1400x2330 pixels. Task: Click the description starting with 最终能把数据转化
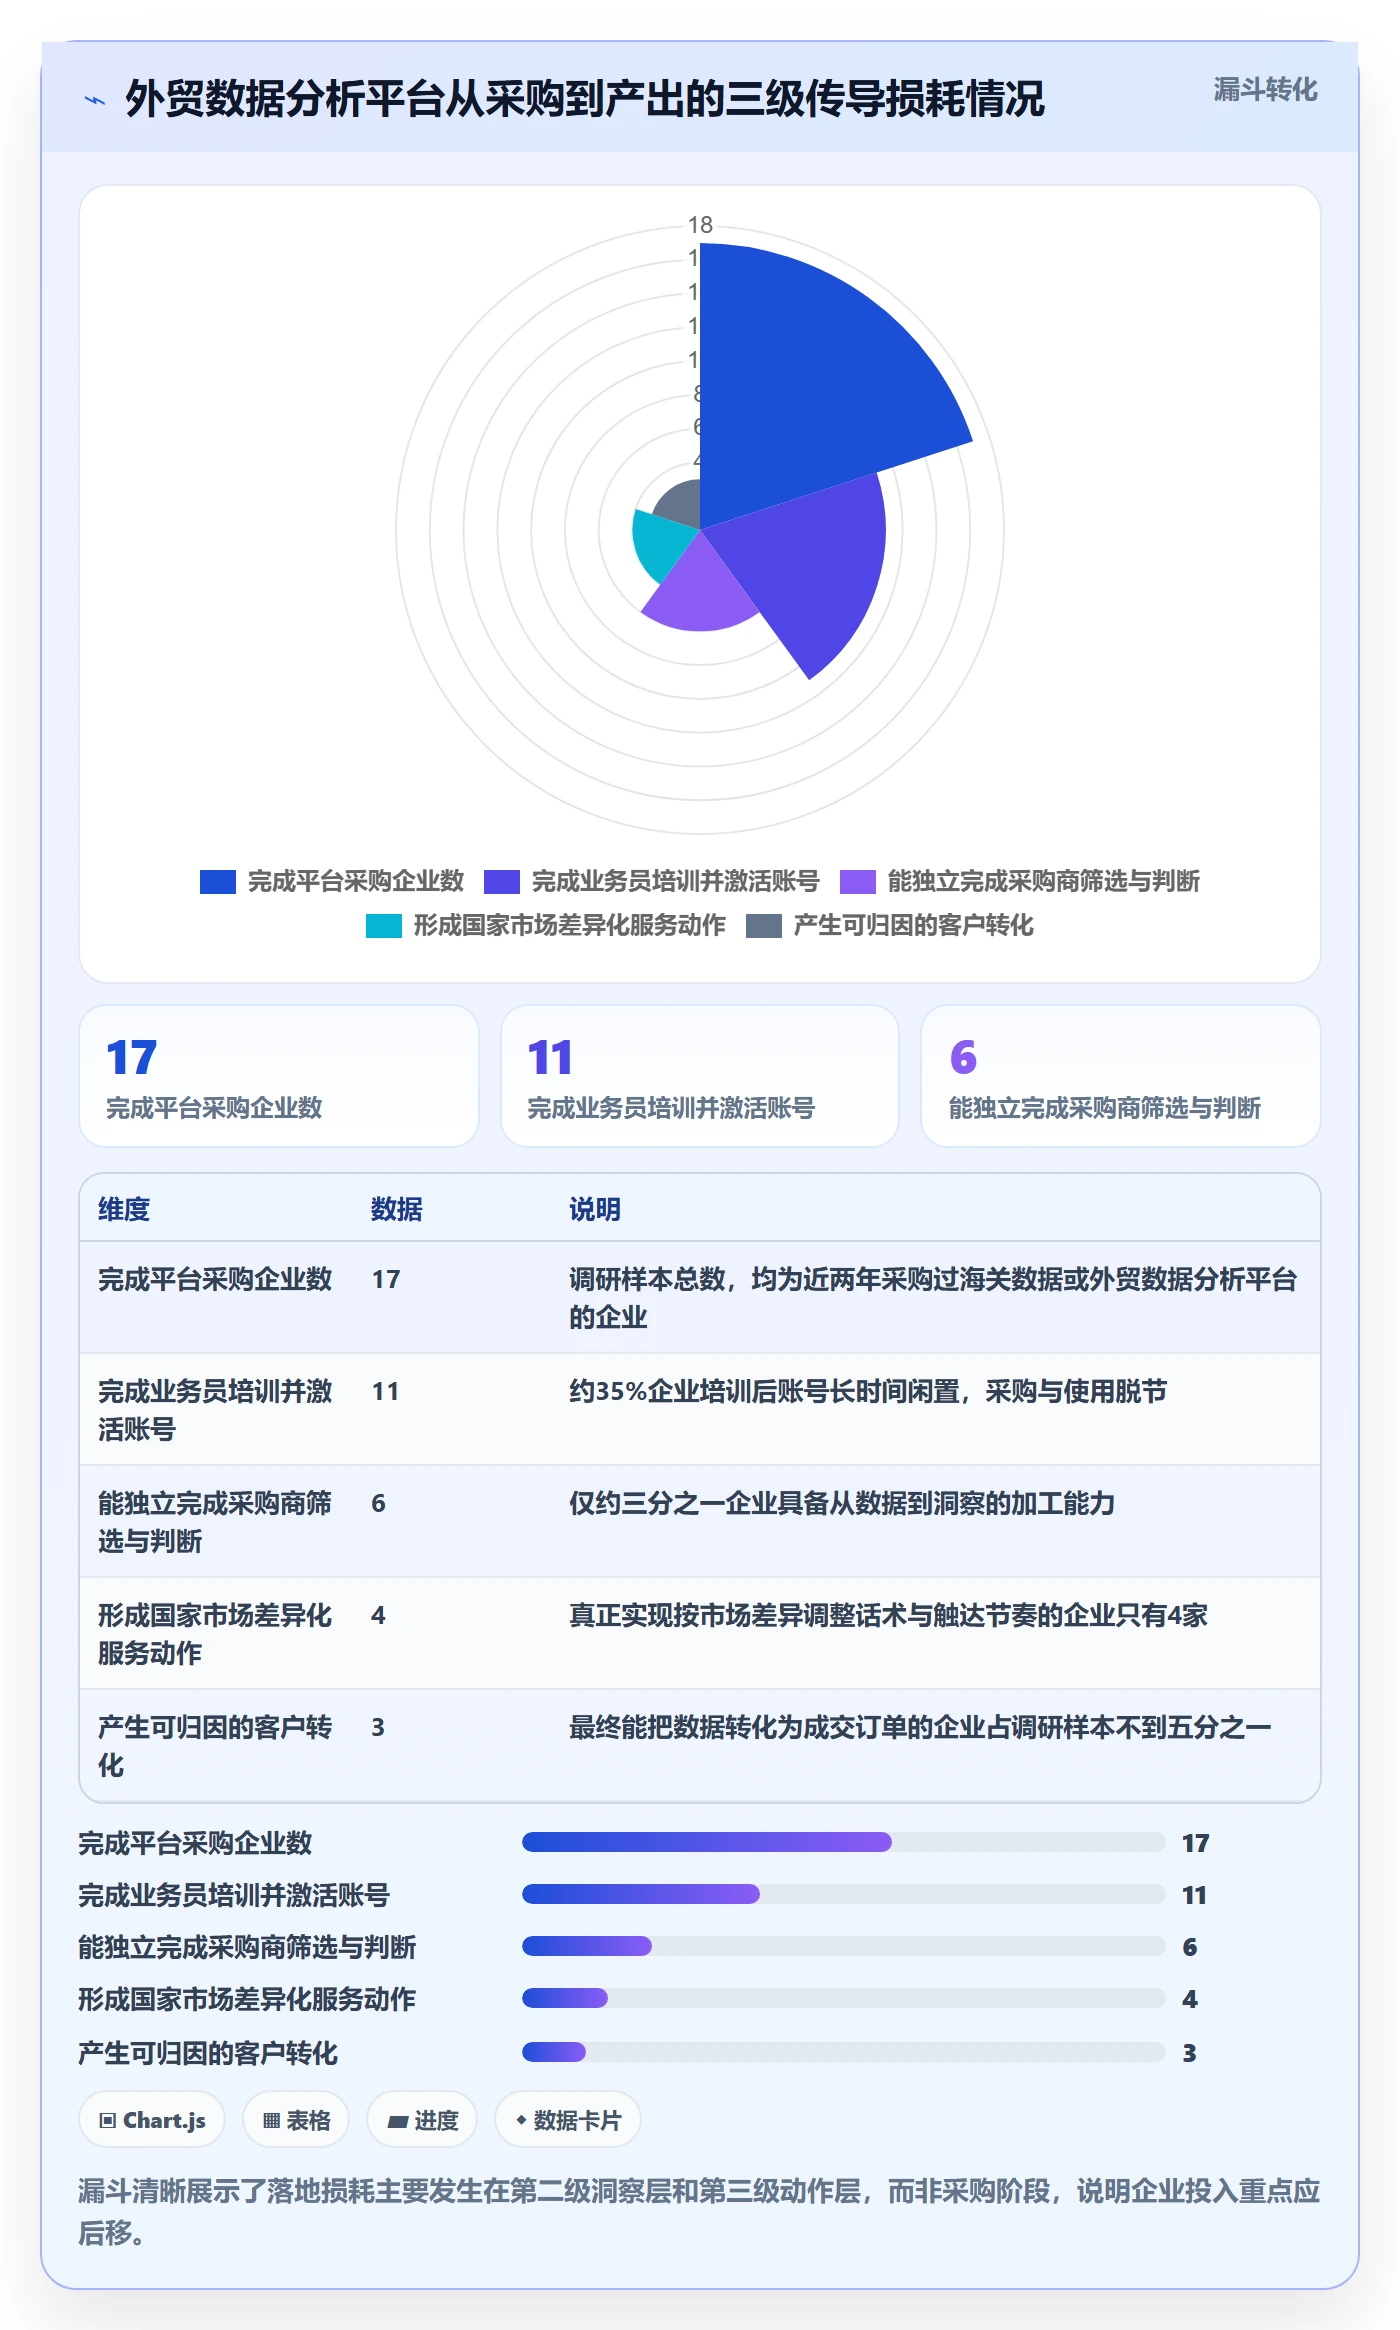920,1727
